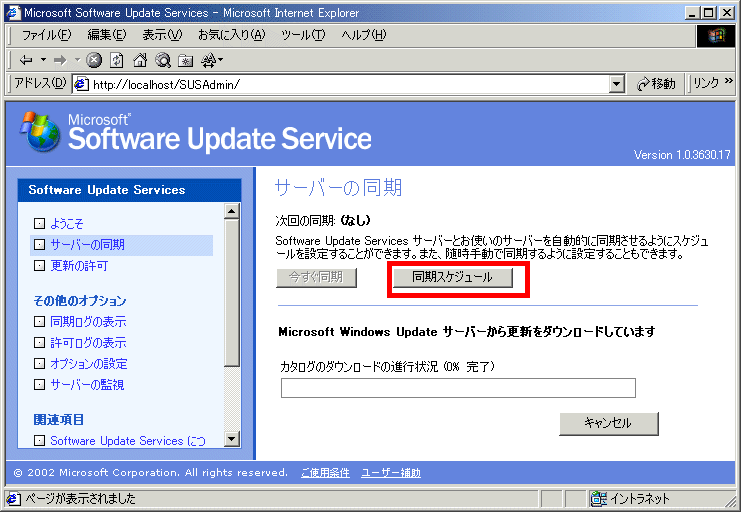The width and height of the screenshot is (741, 512).
Task: Click bullet icon beside 更新の許可
Action: pyautogui.click(x=40, y=266)
